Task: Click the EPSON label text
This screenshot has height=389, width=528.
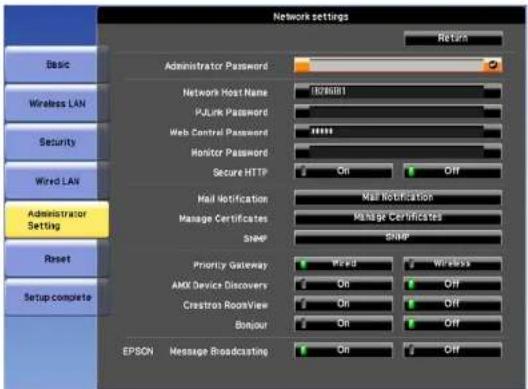Action: coord(138,351)
